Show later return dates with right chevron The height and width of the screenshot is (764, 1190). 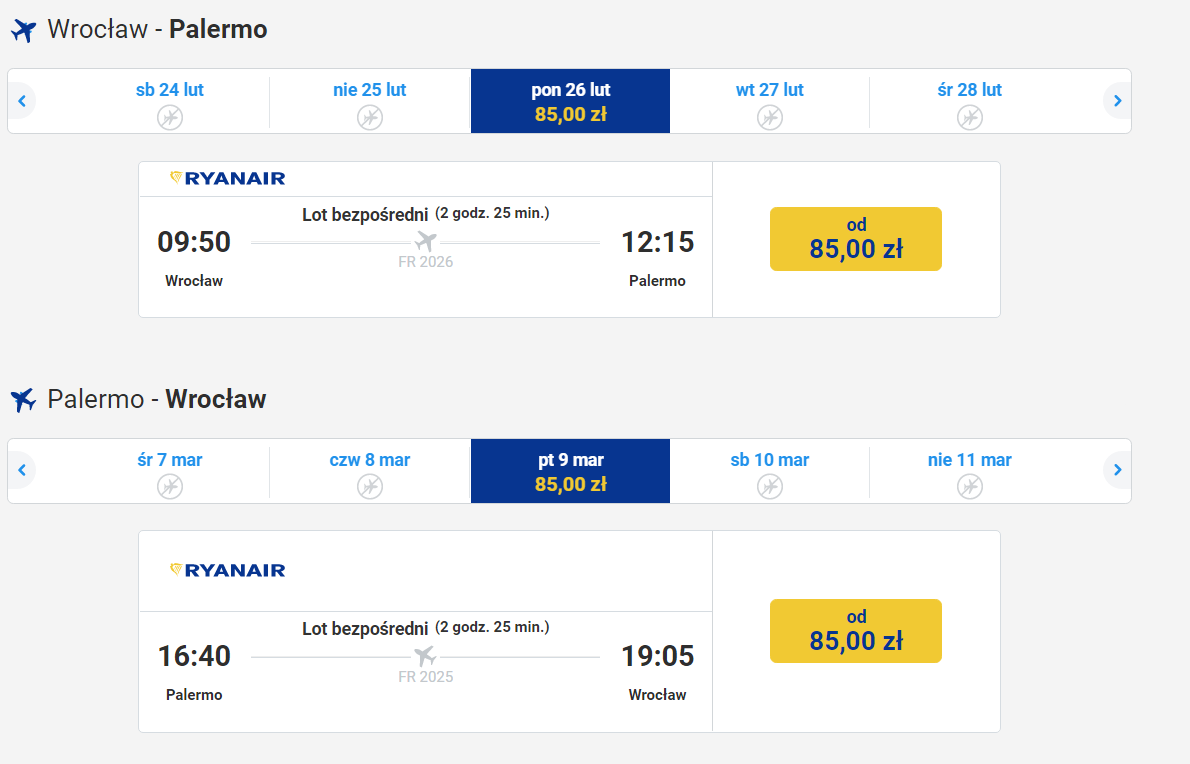[x=1117, y=470]
